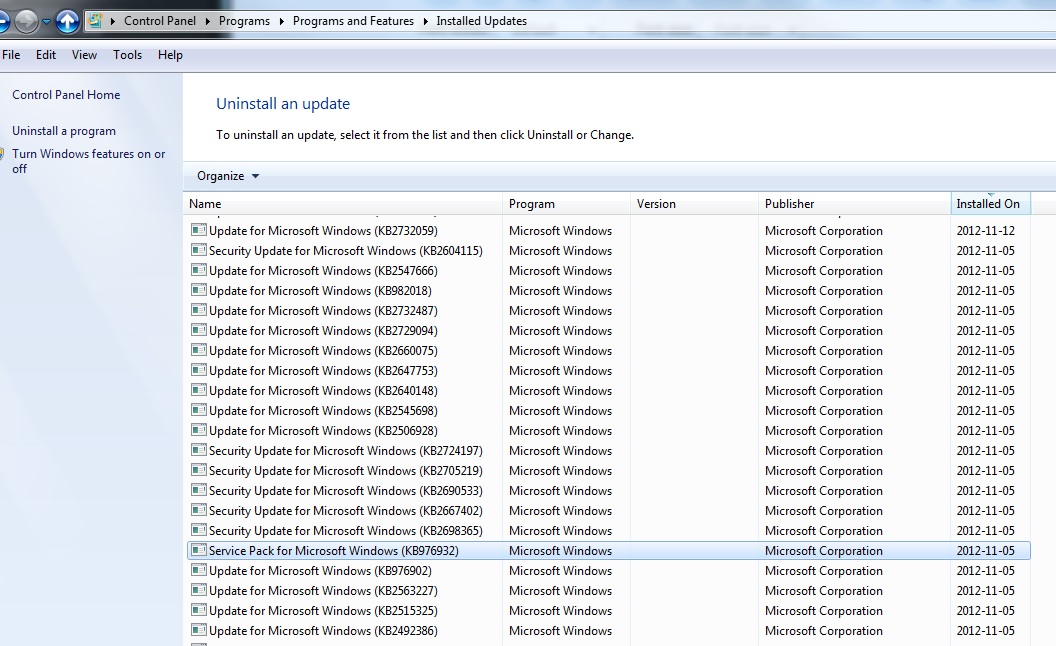
Task: Open the View menu
Action: (85, 55)
